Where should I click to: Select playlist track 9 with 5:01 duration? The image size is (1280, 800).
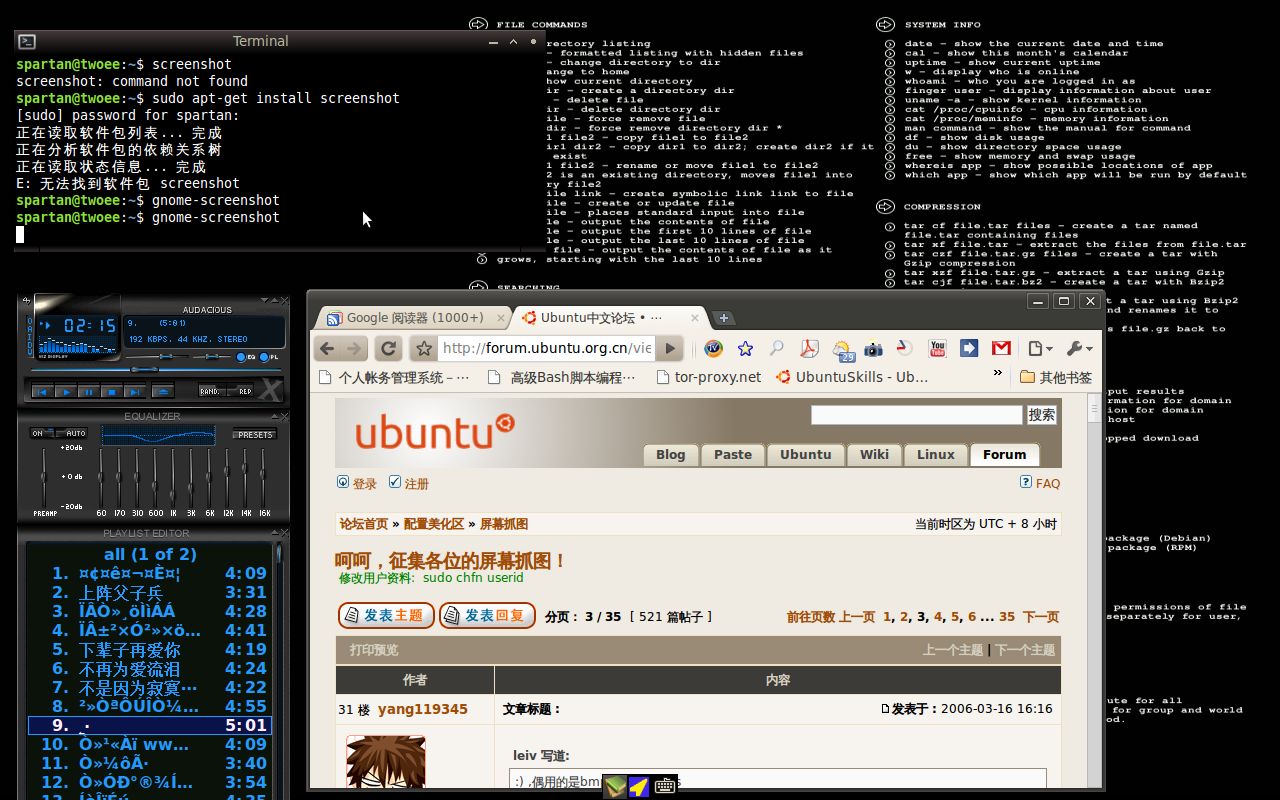[149, 725]
